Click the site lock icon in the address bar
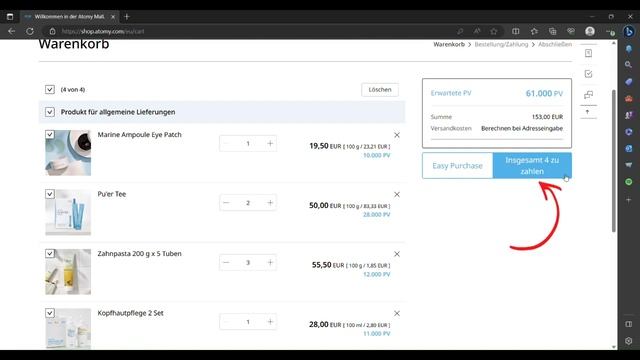 tap(52, 31)
